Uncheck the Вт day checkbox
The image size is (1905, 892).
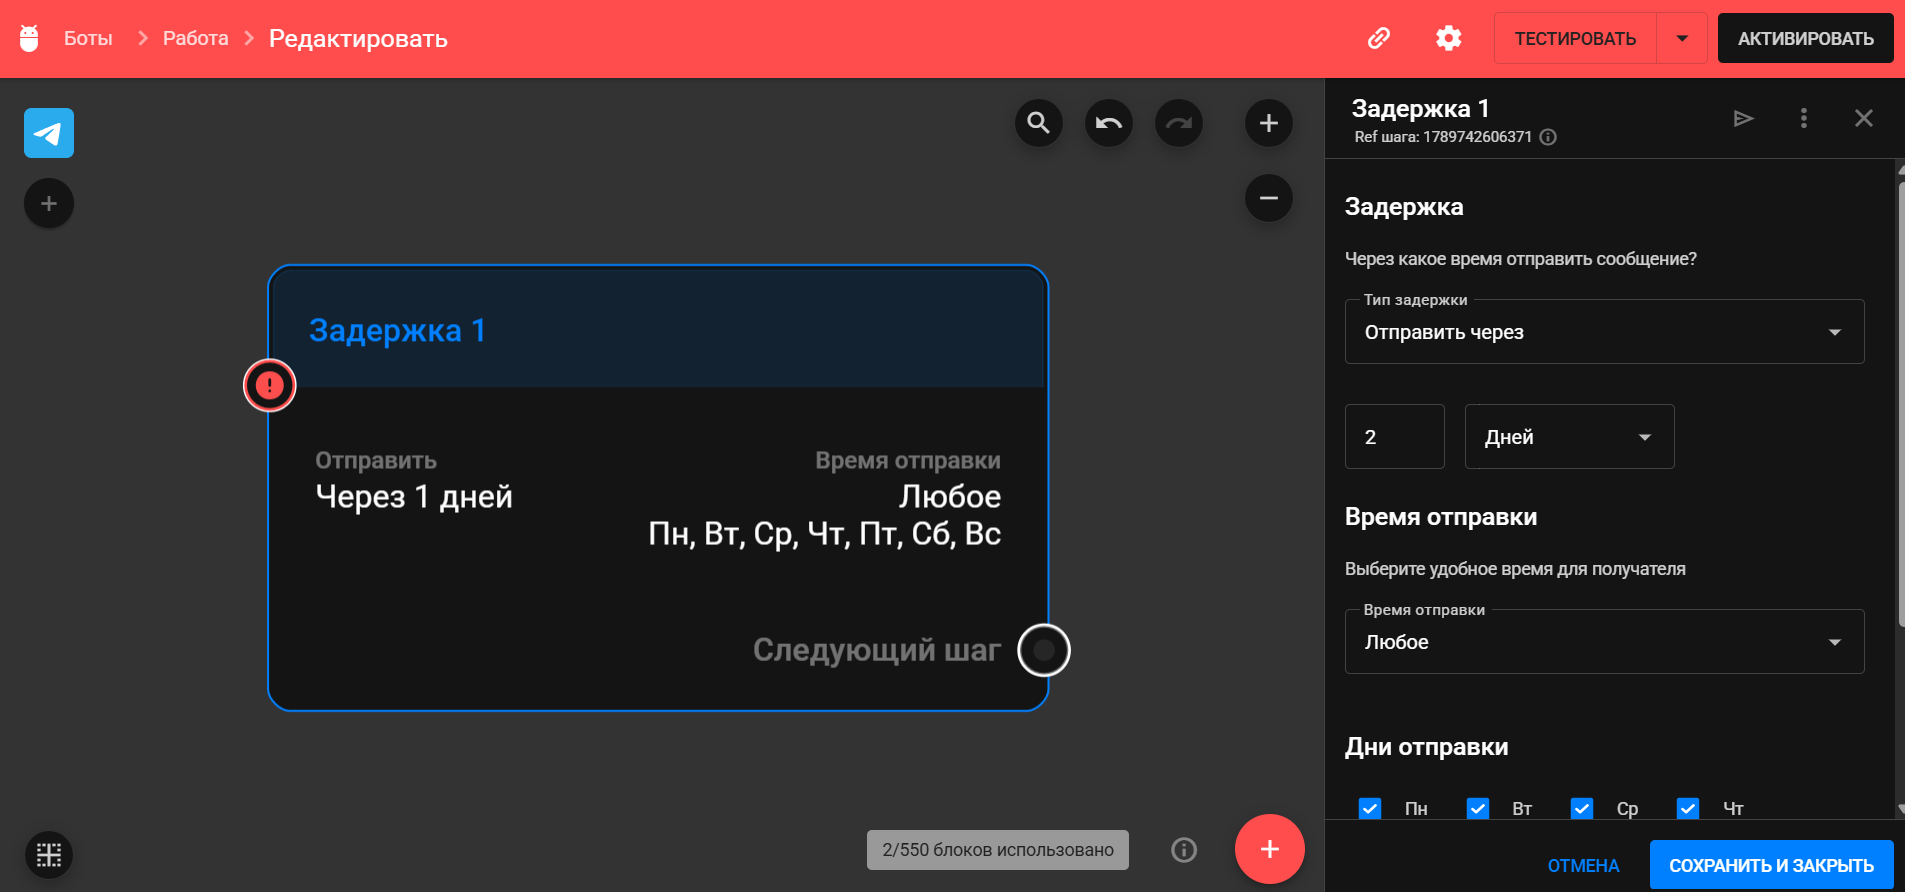click(x=1478, y=808)
